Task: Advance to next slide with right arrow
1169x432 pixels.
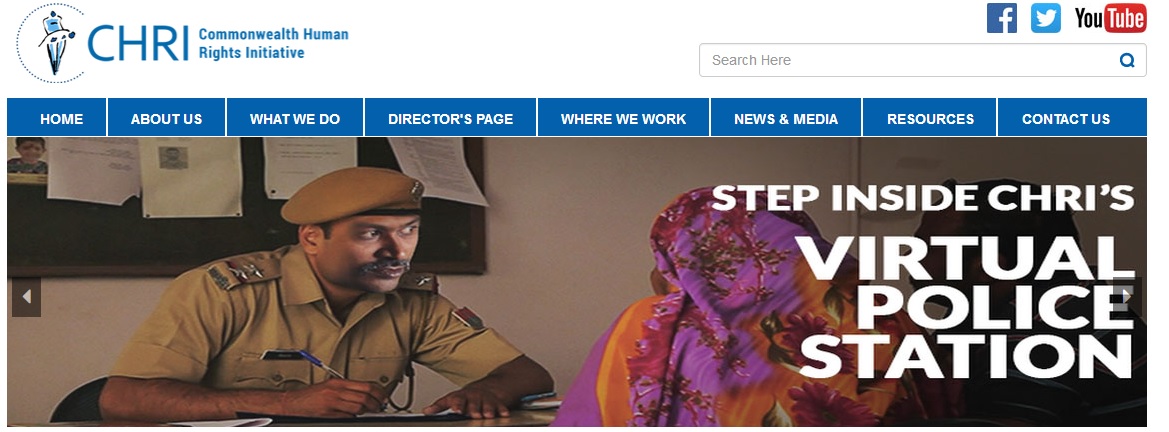Action: 1127,297
